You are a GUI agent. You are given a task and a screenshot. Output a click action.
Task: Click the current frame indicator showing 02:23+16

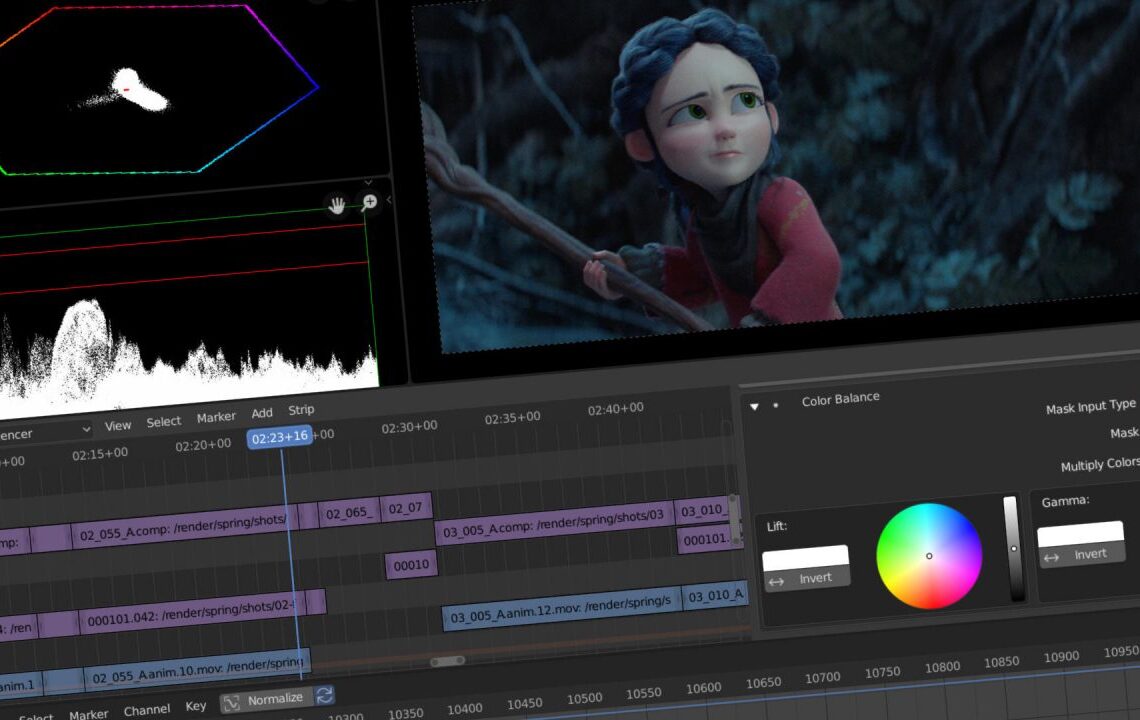280,436
